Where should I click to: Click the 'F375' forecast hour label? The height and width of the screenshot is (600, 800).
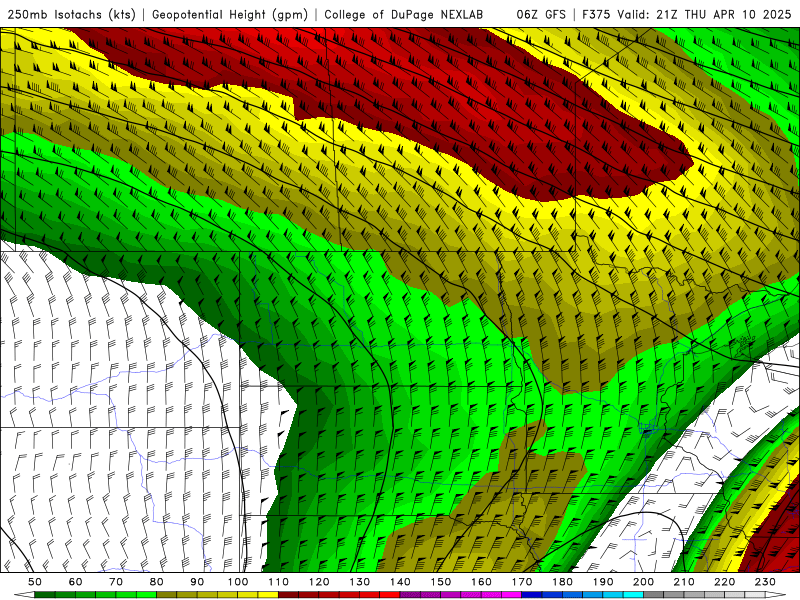[x=597, y=15]
